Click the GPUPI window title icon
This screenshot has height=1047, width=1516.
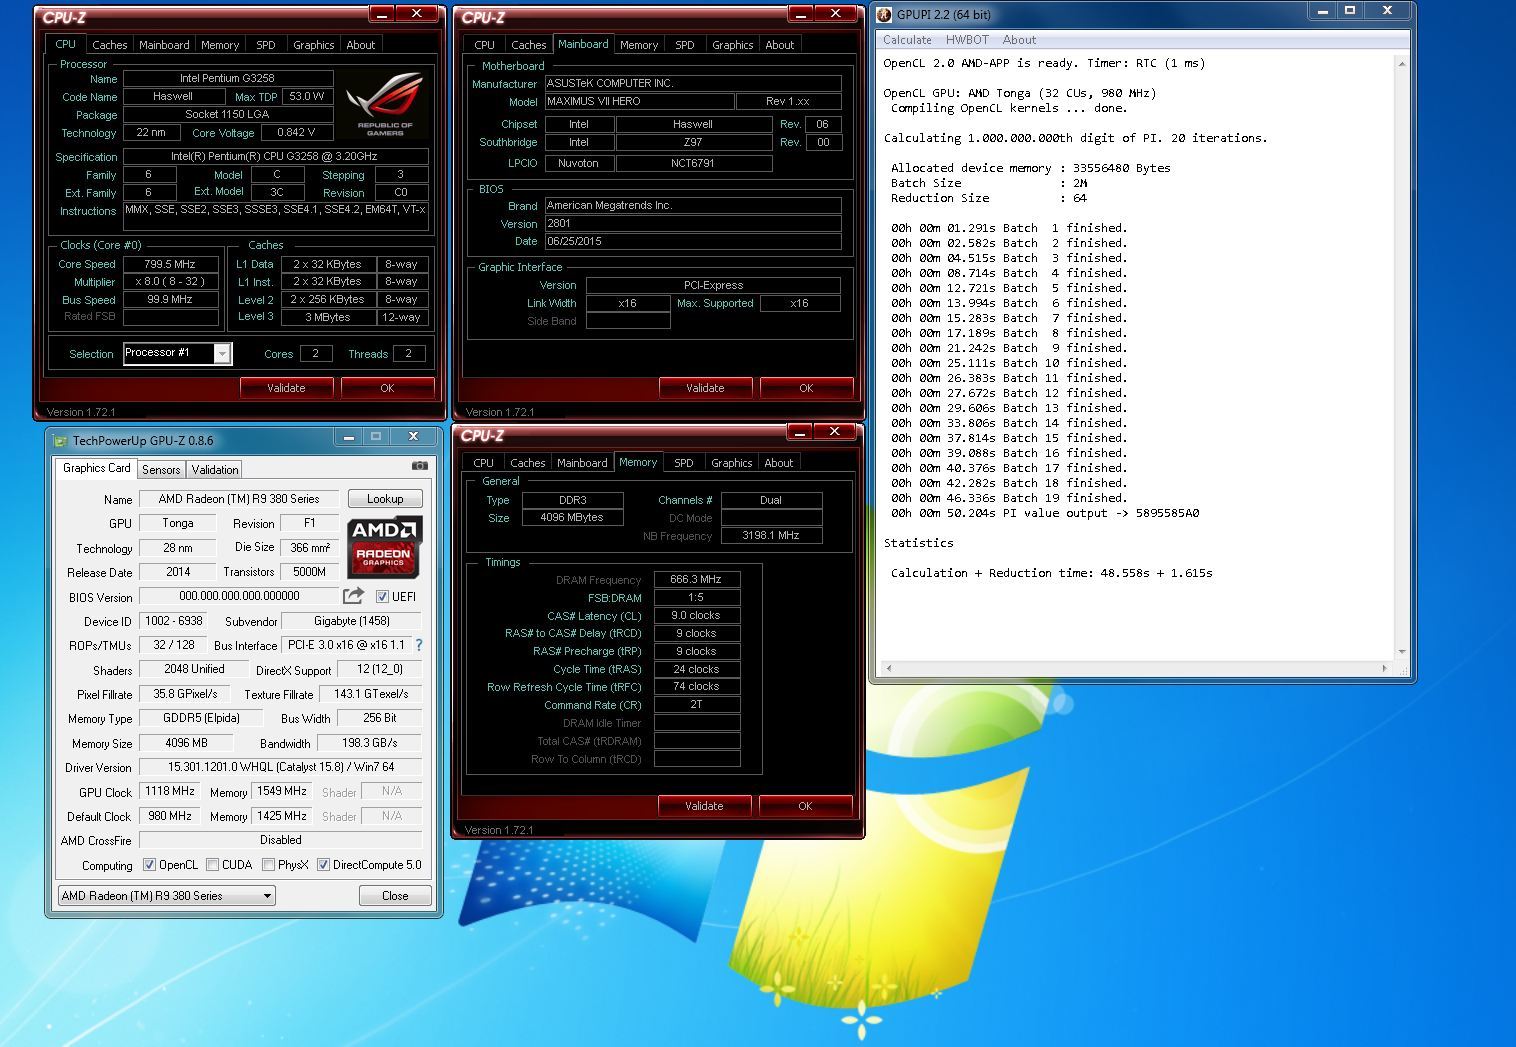(x=885, y=15)
